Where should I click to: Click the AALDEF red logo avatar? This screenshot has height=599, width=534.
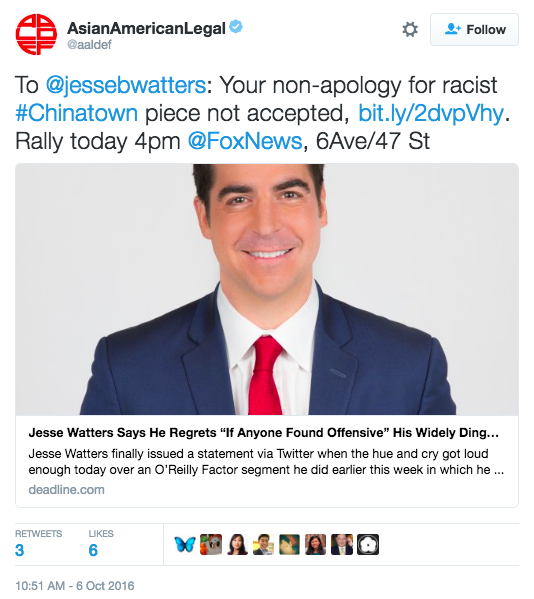36,34
